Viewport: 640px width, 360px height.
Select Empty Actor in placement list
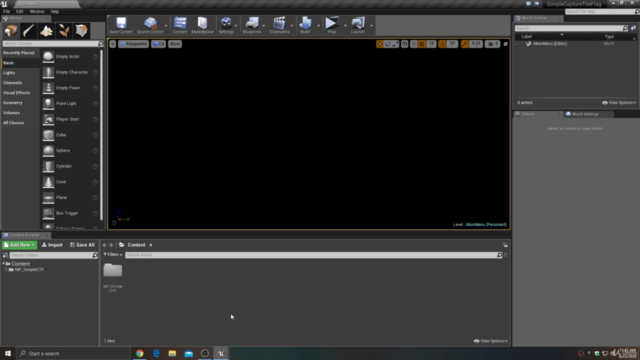[x=70, y=56]
